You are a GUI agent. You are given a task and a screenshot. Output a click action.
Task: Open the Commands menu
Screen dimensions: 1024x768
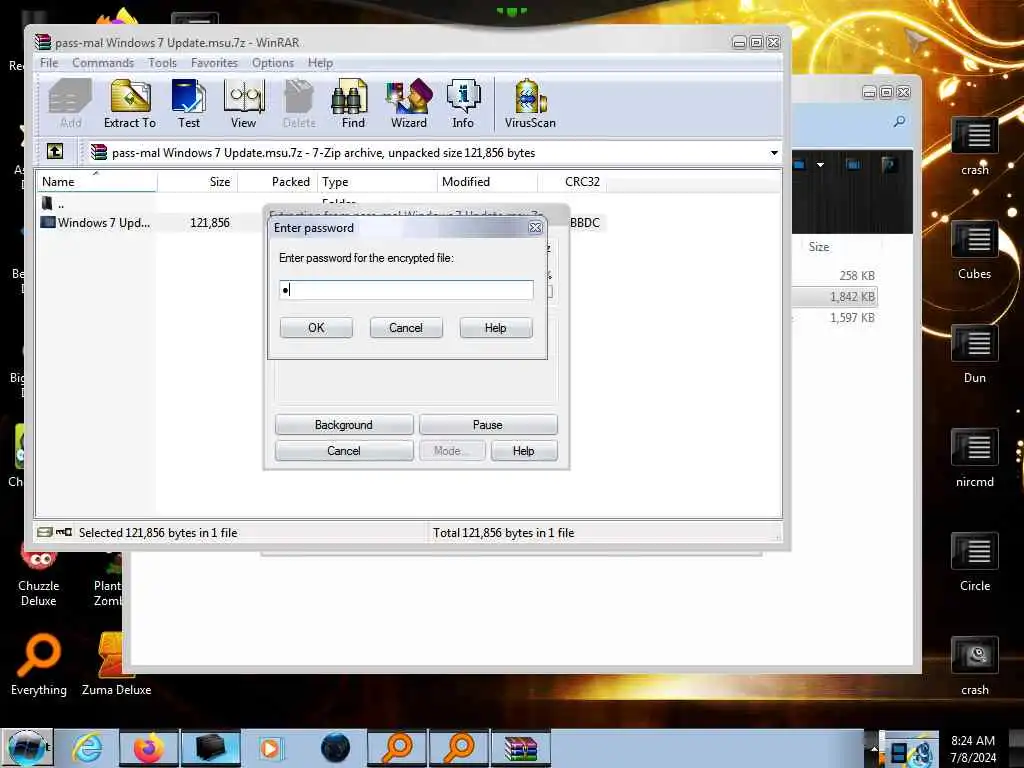[x=103, y=63]
